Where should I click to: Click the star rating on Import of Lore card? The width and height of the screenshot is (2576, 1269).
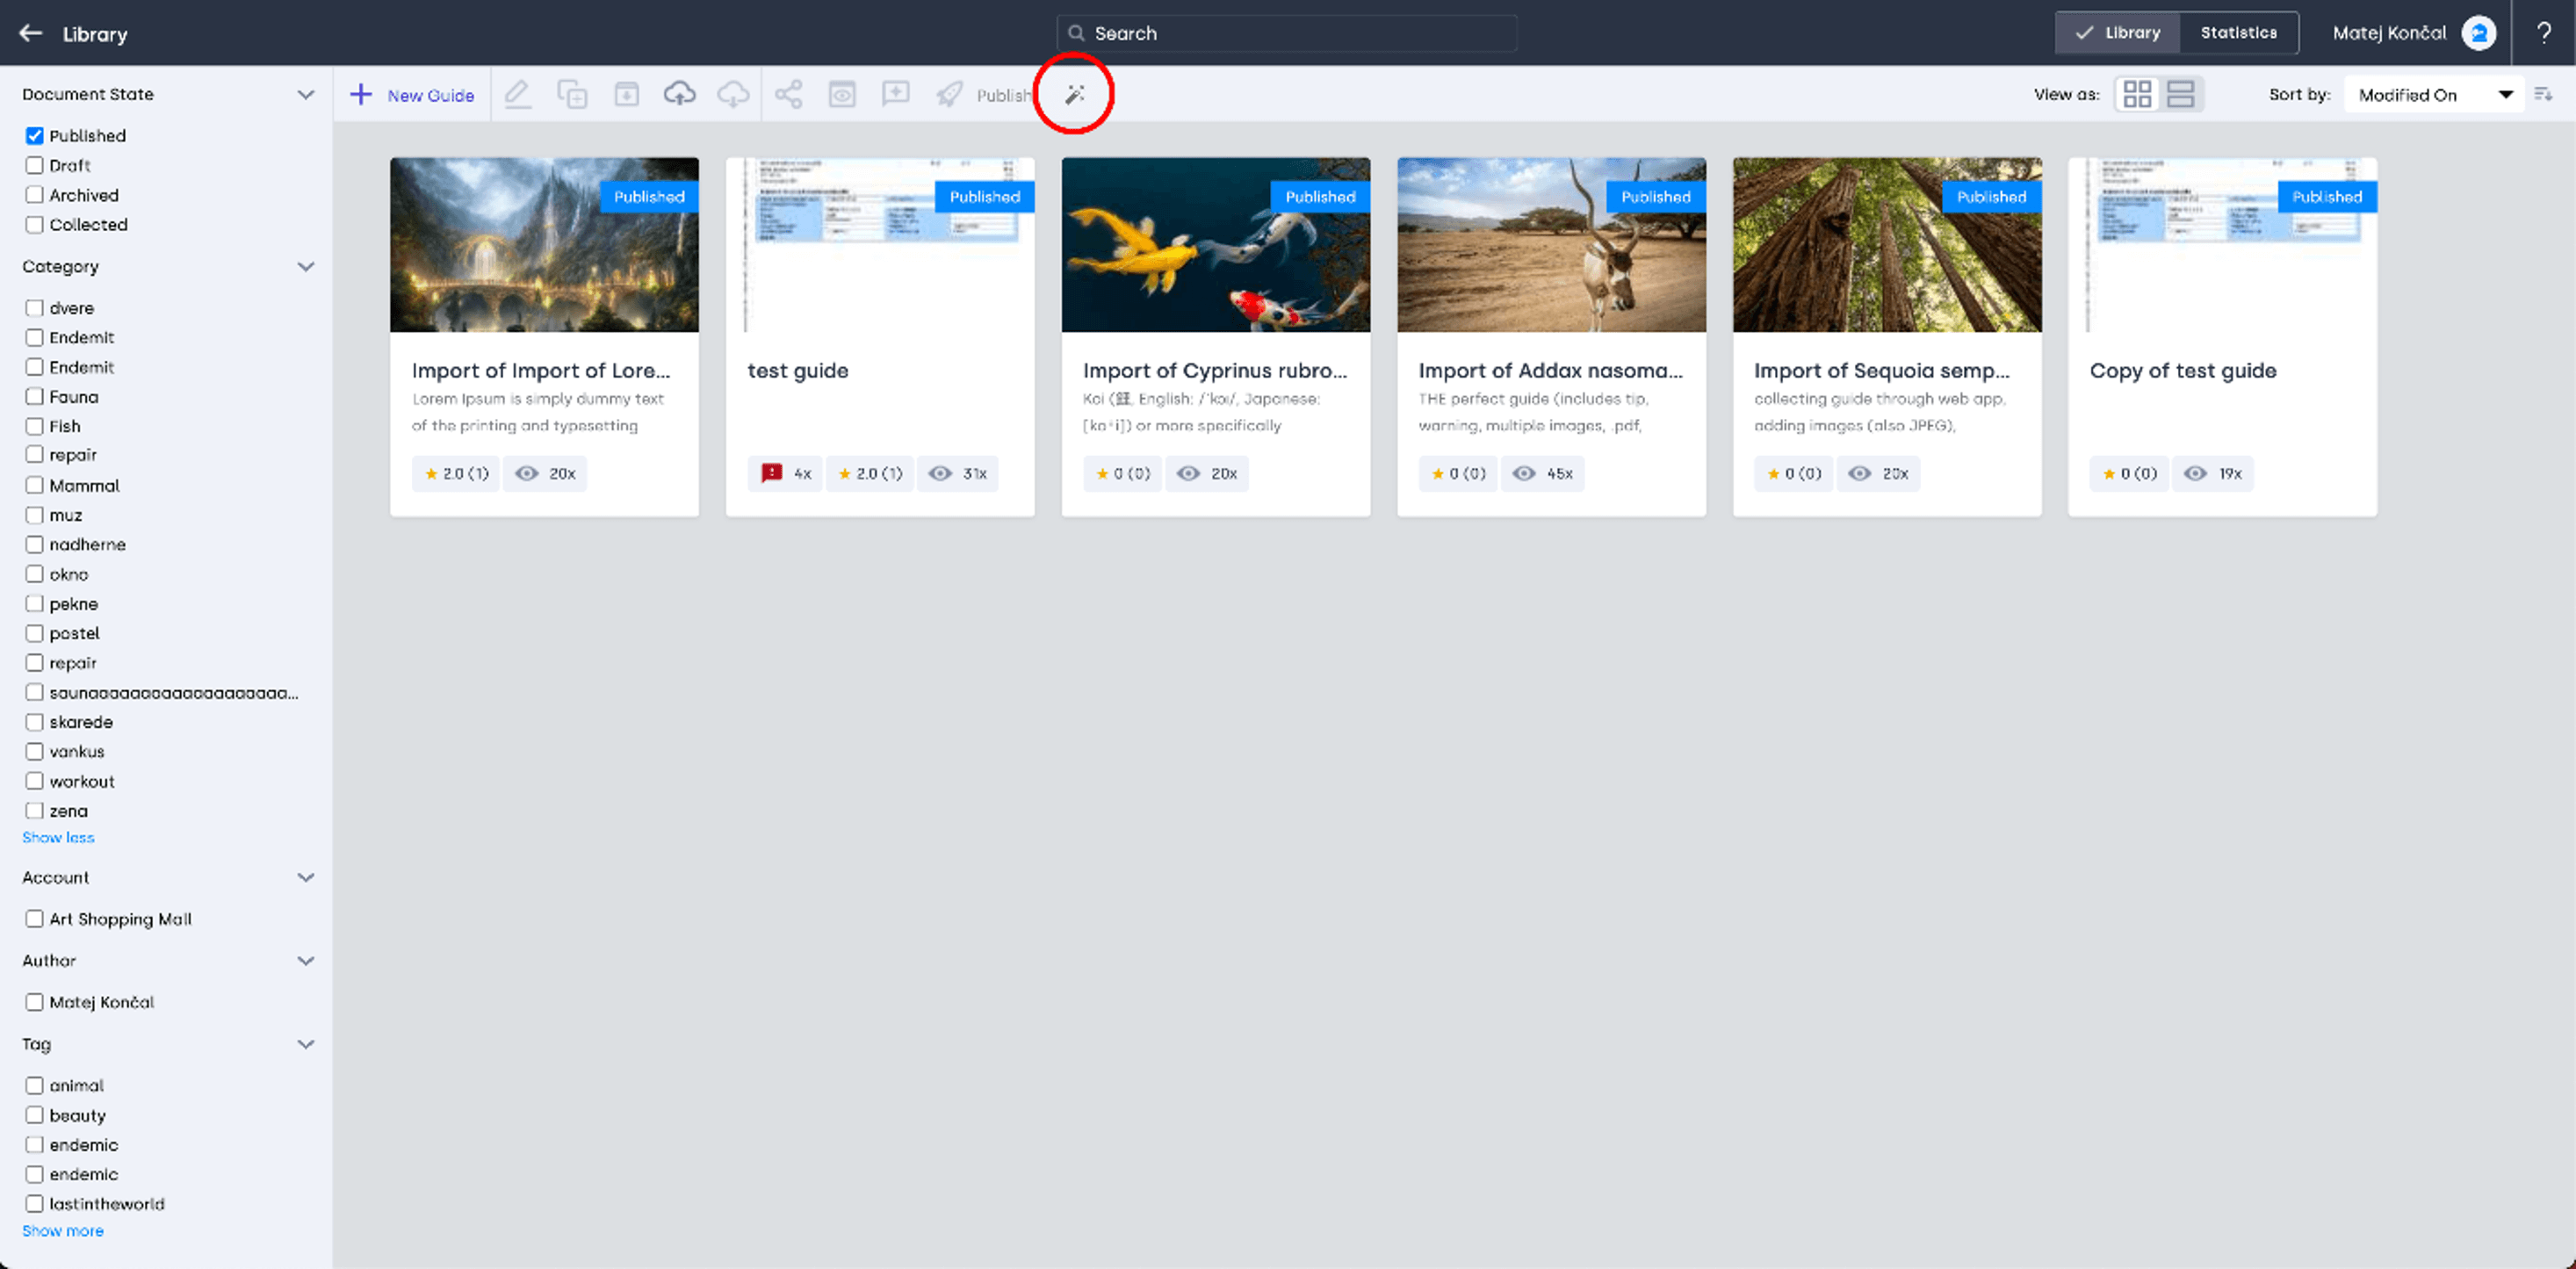[x=456, y=473]
